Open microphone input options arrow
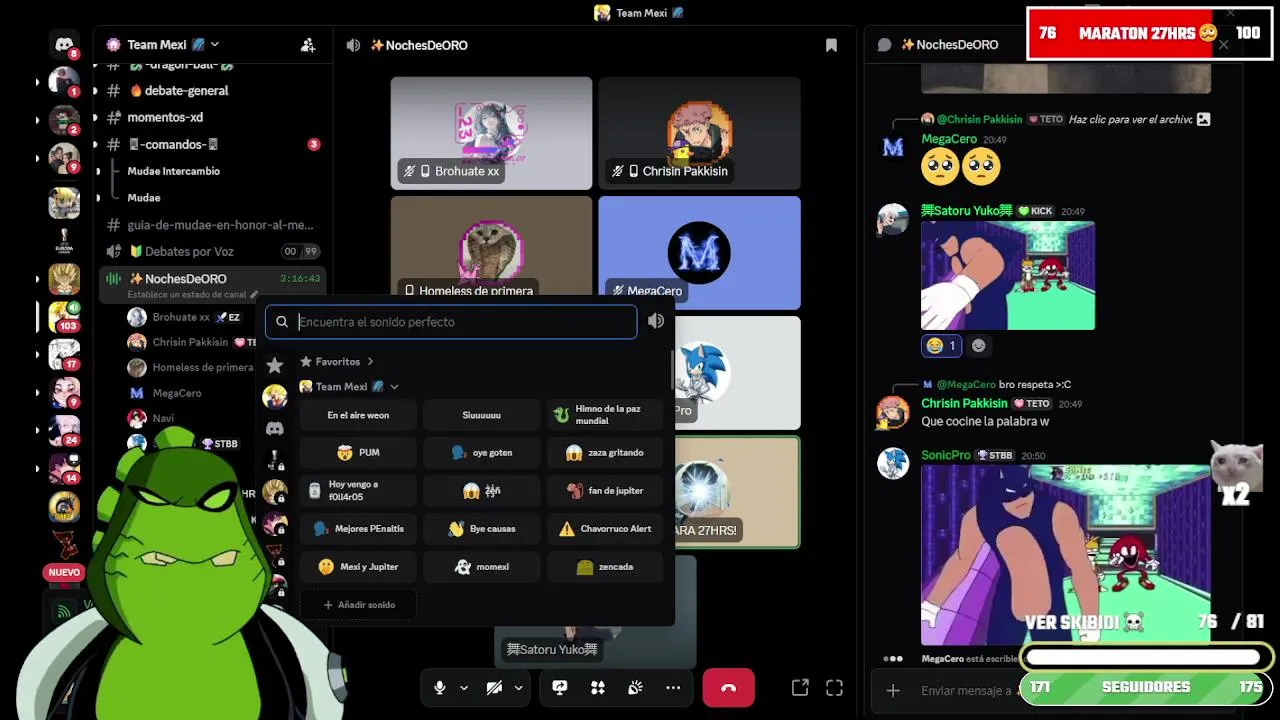 pyautogui.click(x=464, y=688)
